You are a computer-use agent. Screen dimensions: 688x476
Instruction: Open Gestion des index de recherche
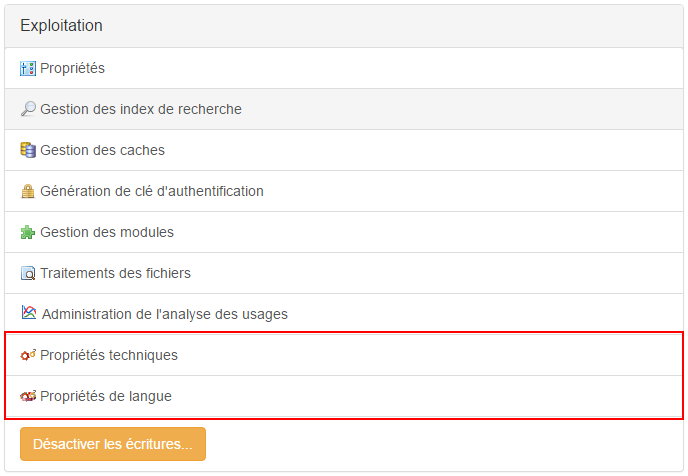(x=344, y=109)
